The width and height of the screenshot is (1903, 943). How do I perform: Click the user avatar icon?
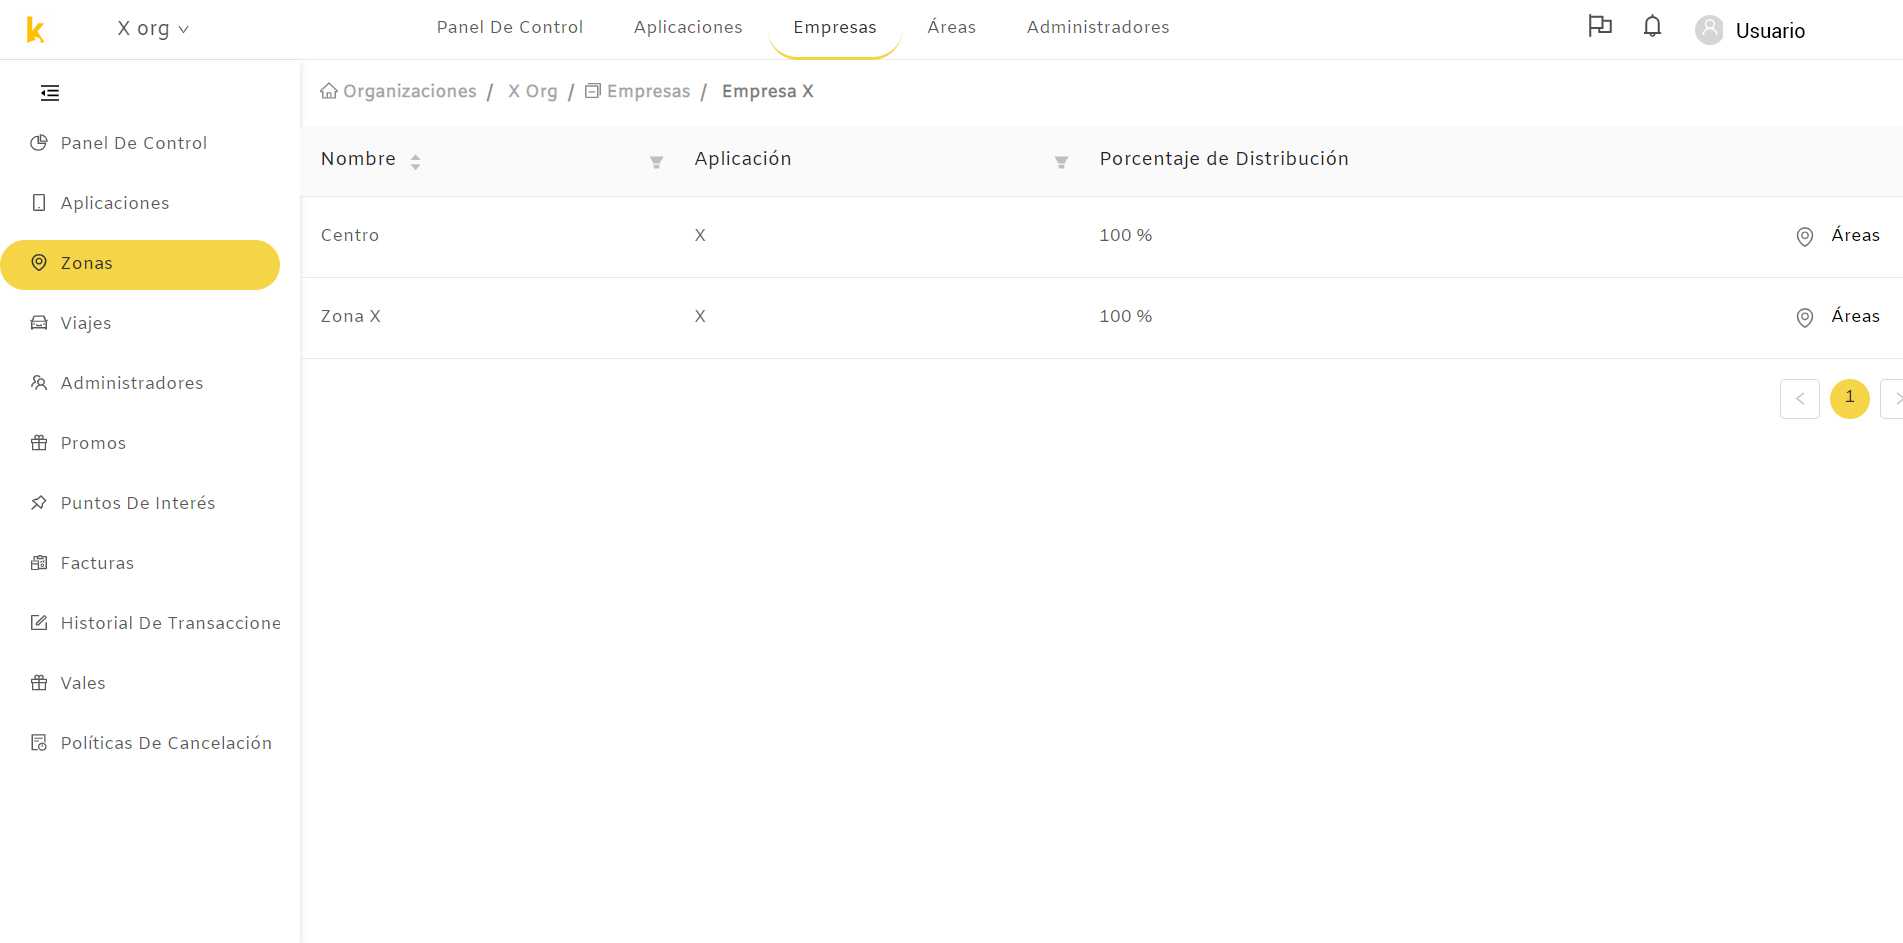[1709, 30]
